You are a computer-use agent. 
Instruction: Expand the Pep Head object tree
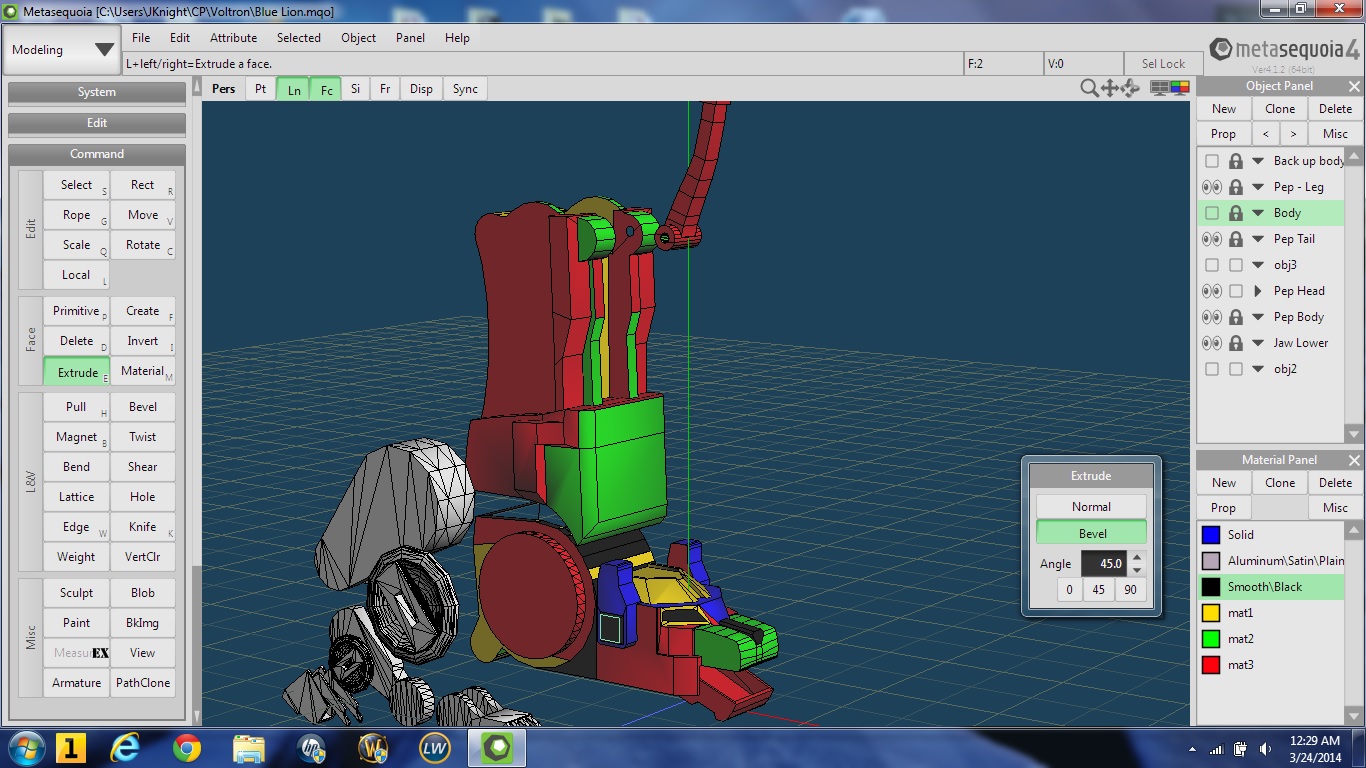coord(1258,291)
